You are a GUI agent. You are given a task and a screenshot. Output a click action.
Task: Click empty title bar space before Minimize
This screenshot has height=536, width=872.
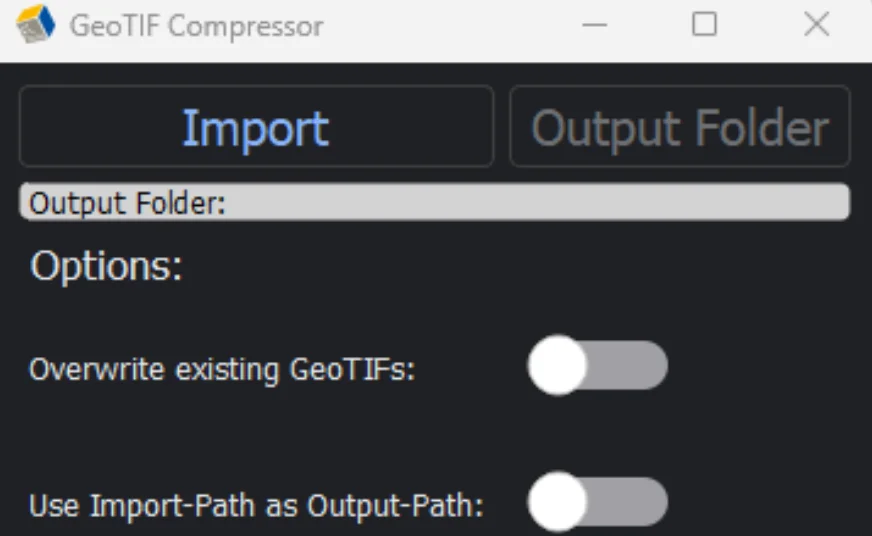(450, 26)
